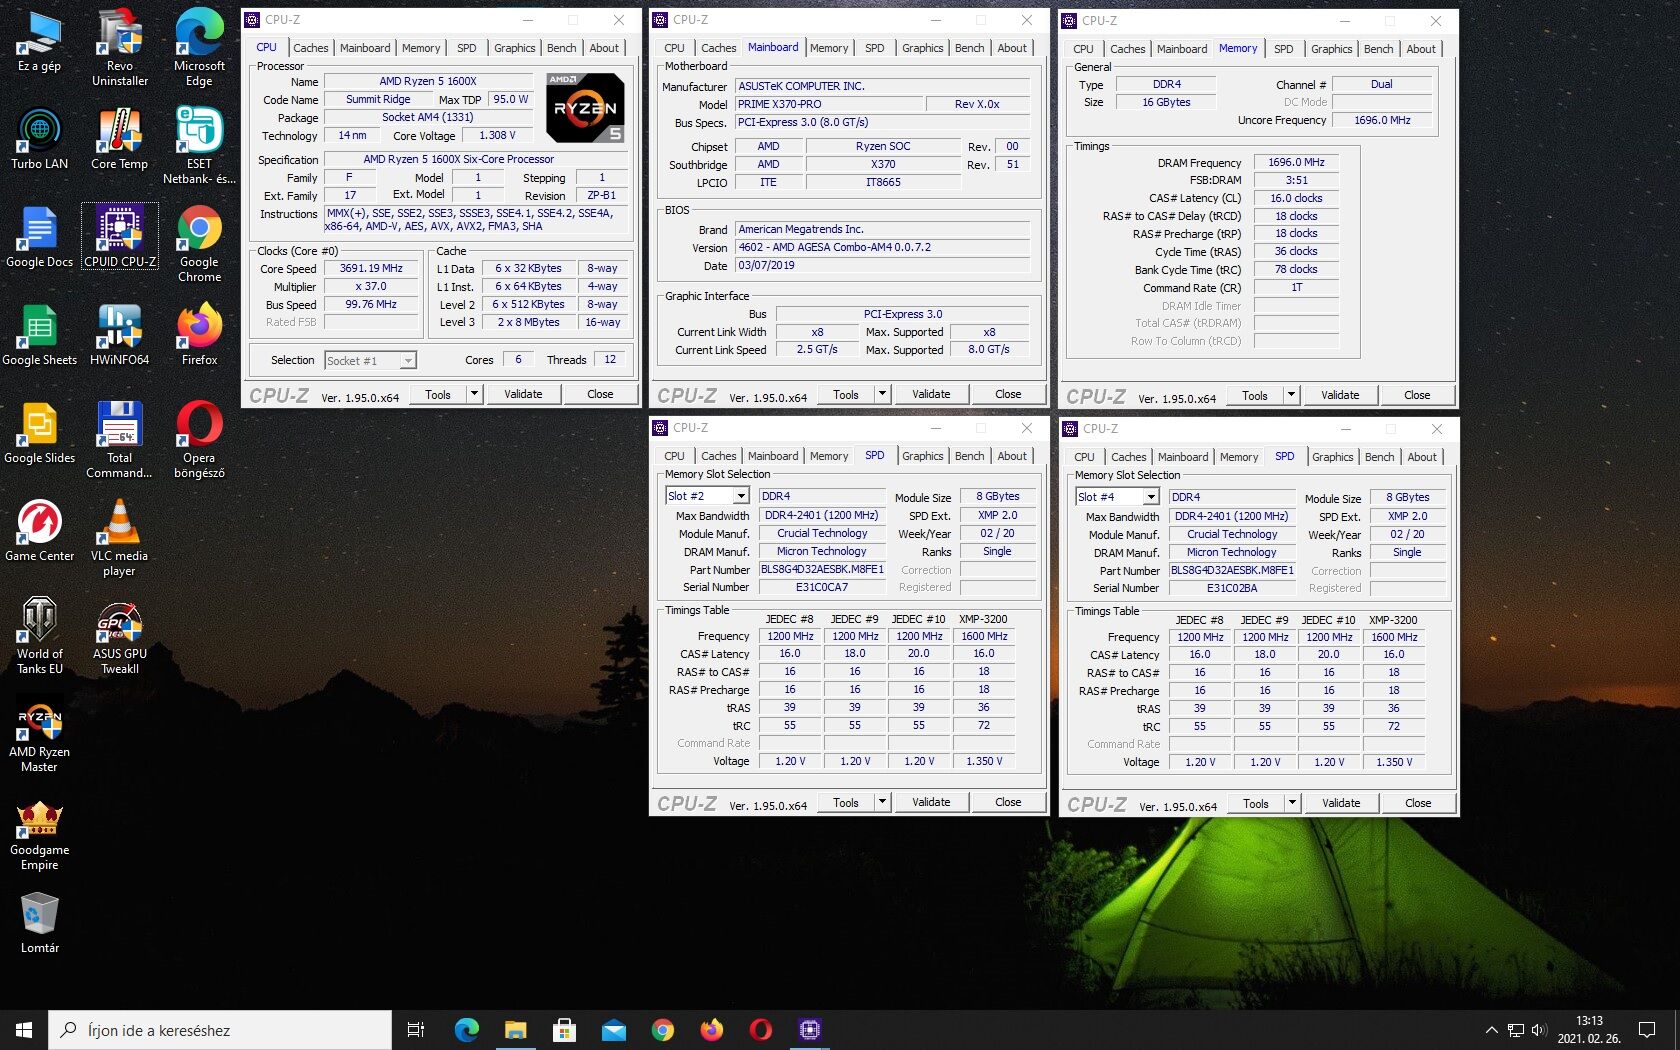The height and width of the screenshot is (1050, 1680).
Task: Click the CPU-Z icon in the taskbar
Action: [x=810, y=1029]
